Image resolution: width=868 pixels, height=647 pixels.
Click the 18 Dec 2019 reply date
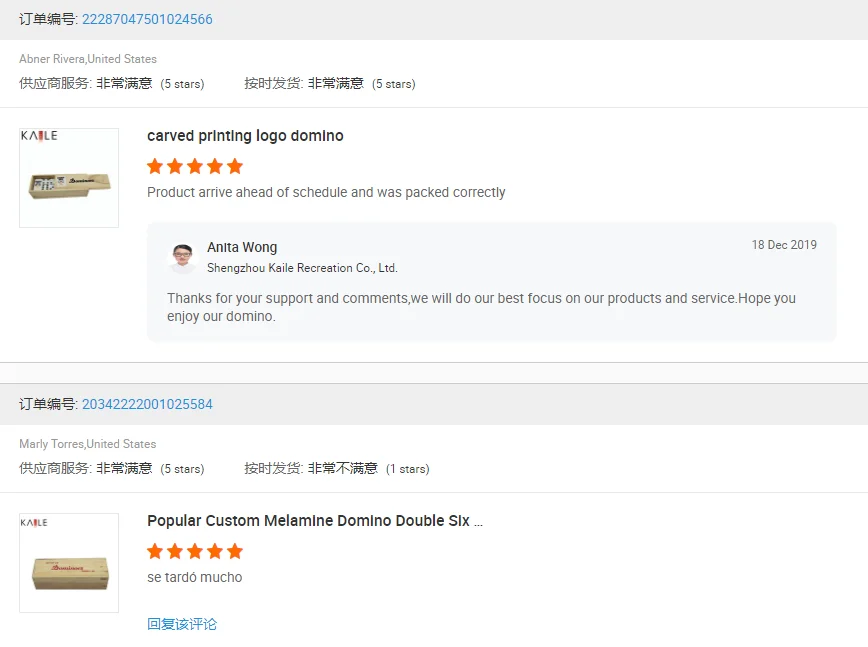click(x=784, y=245)
